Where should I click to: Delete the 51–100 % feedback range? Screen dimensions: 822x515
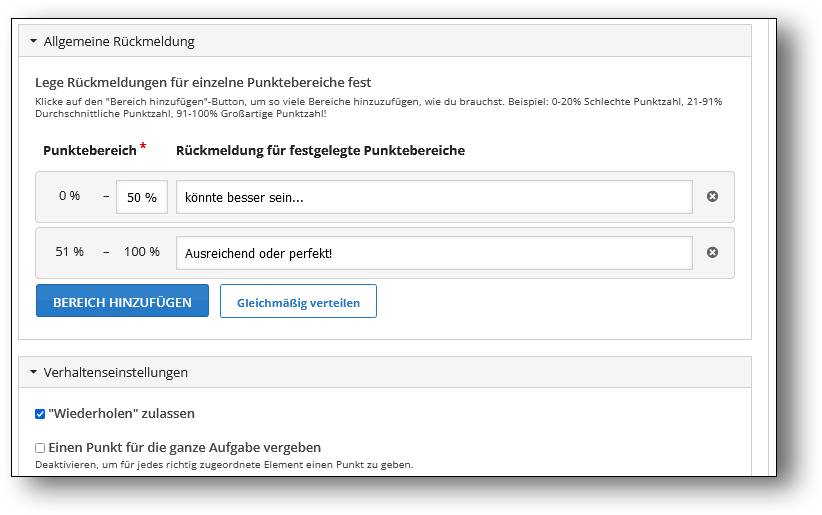[712, 253]
